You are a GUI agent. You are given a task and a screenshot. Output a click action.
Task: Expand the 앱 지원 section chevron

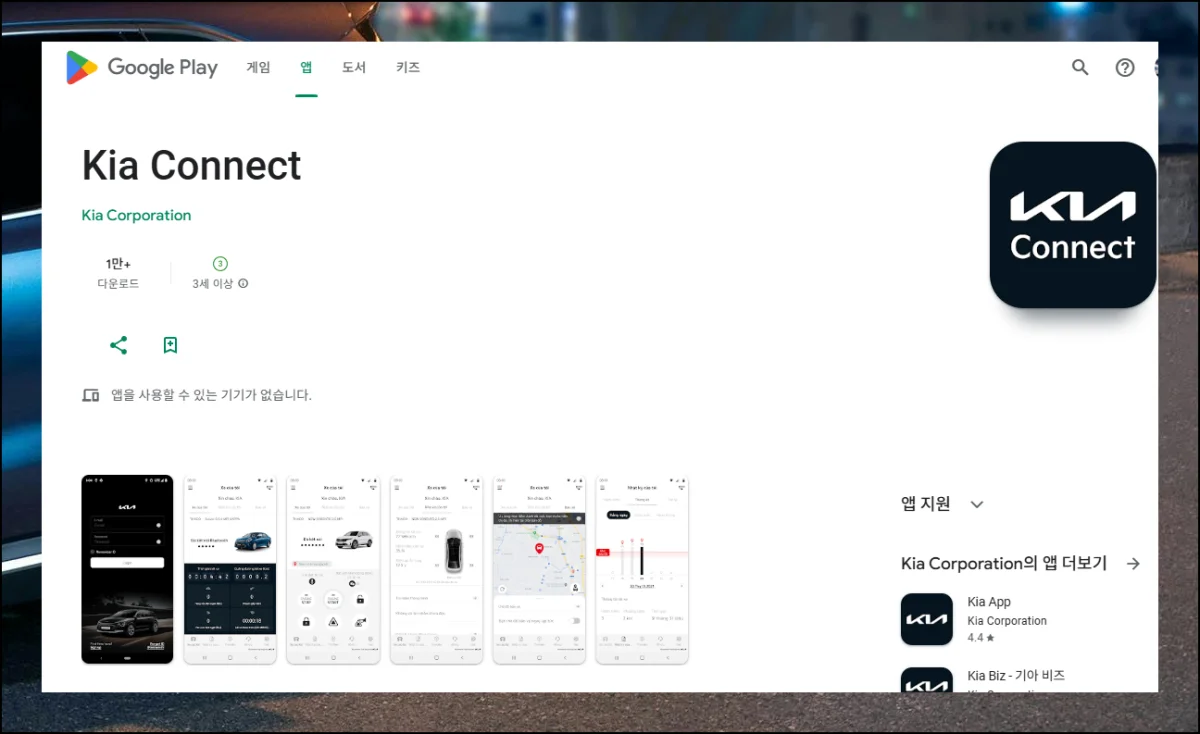pyautogui.click(x=977, y=504)
